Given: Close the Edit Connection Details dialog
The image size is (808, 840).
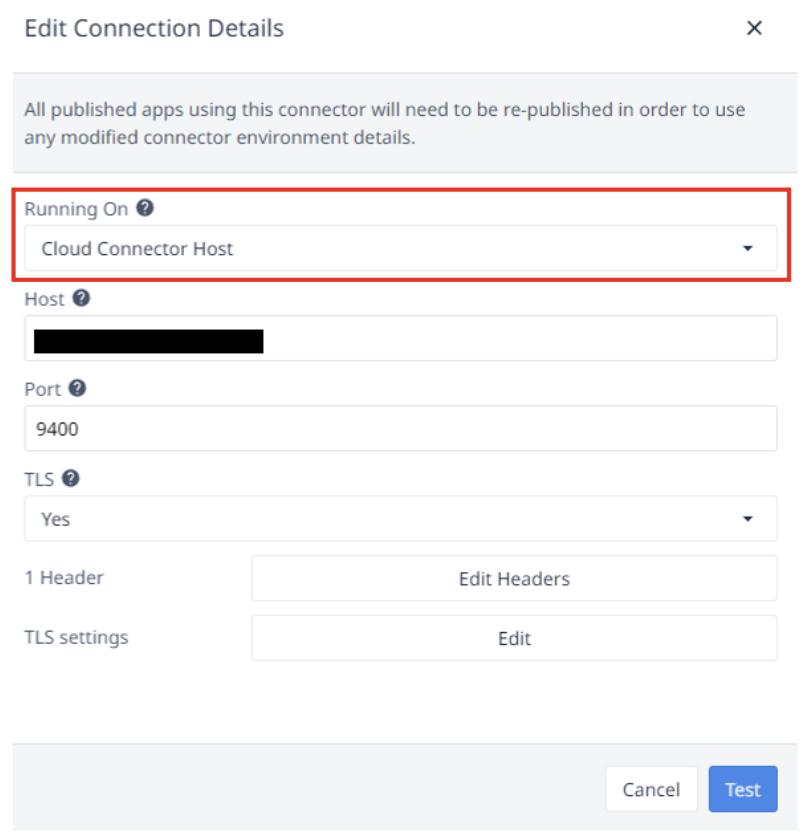Looking at the screenshot, I should (x=755, y=28).
